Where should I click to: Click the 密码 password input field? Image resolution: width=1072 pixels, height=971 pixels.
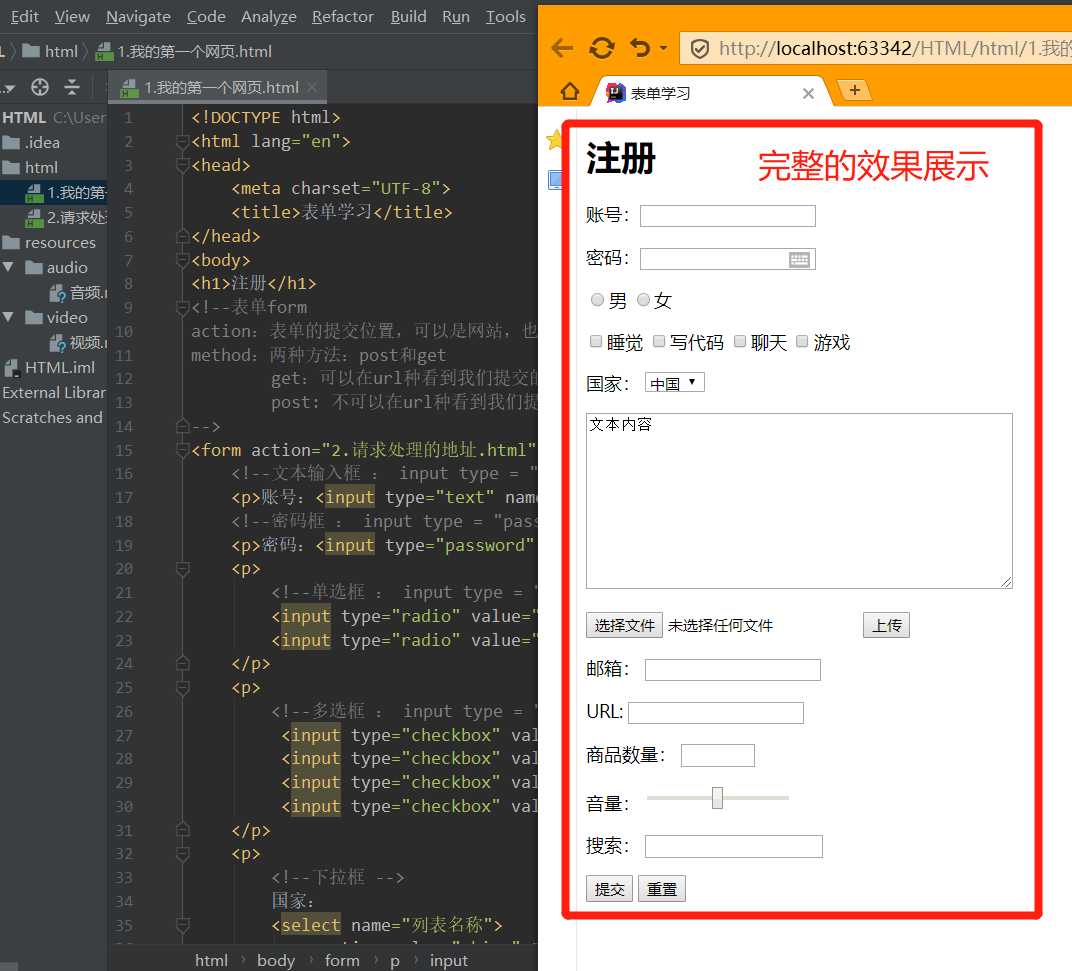[727, 259]
